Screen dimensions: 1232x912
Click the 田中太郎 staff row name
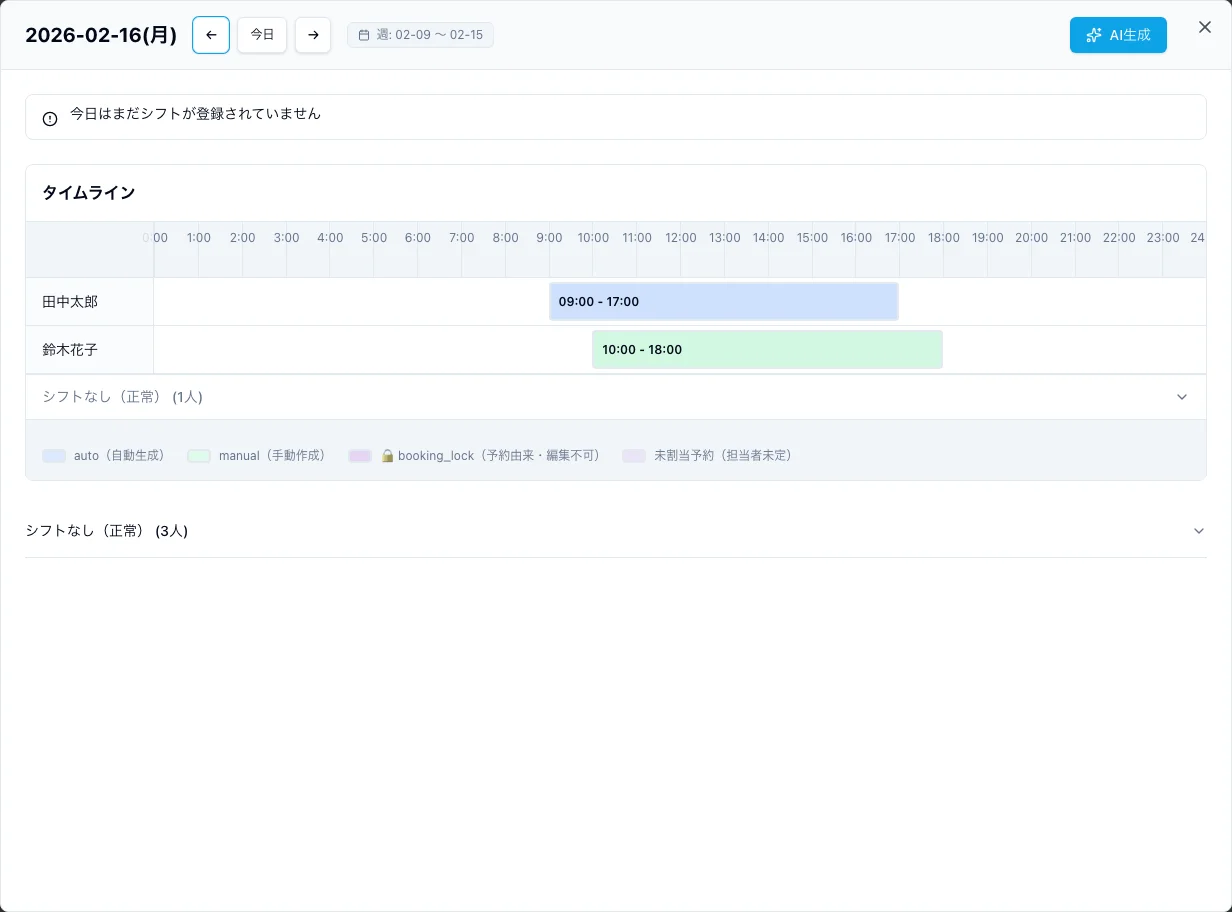tap(70, 302)
